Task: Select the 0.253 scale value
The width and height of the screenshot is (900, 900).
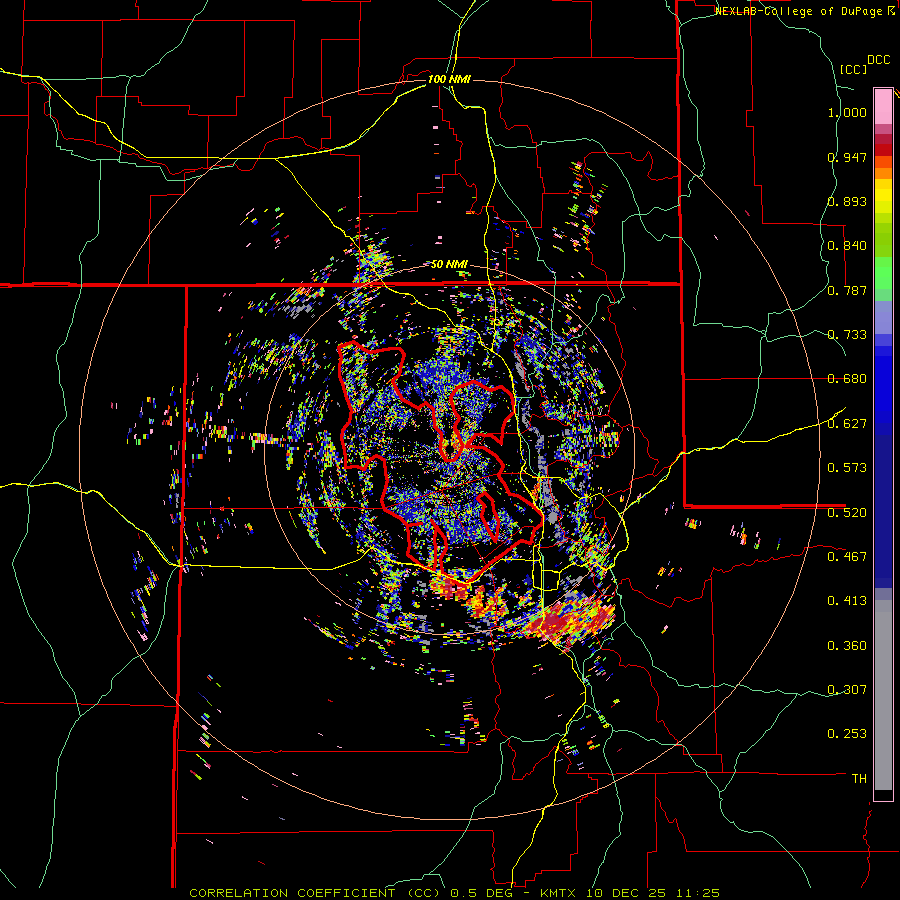Action: click(847, 734)
